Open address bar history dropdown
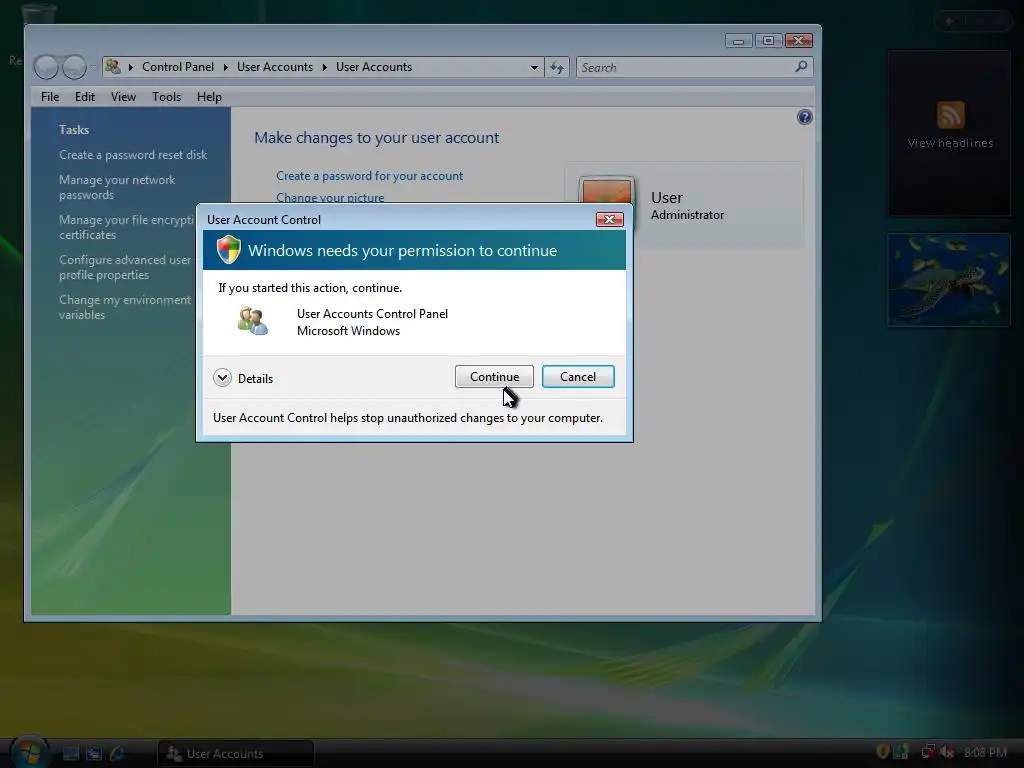Screen dimensions: 1024x768 534,67
